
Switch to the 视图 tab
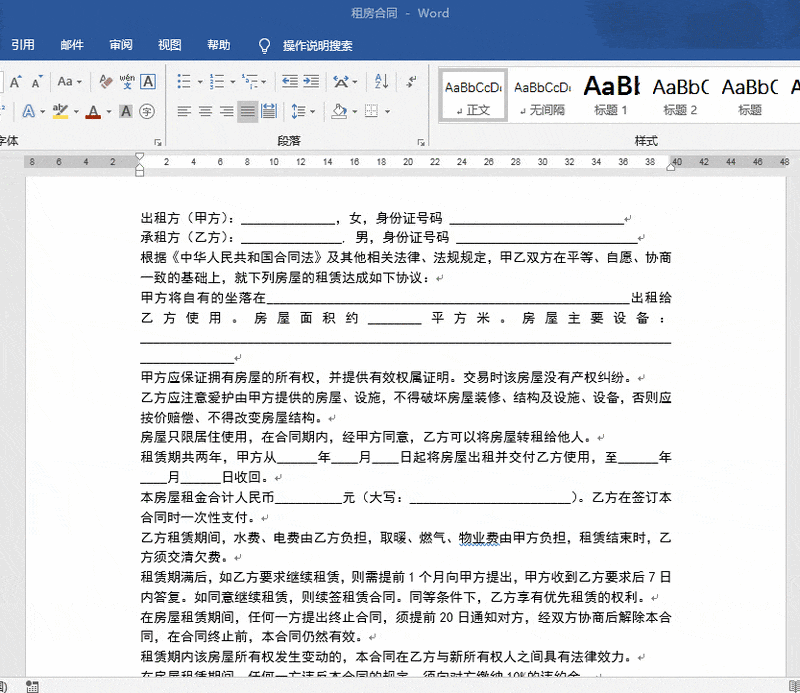point(170,45)
